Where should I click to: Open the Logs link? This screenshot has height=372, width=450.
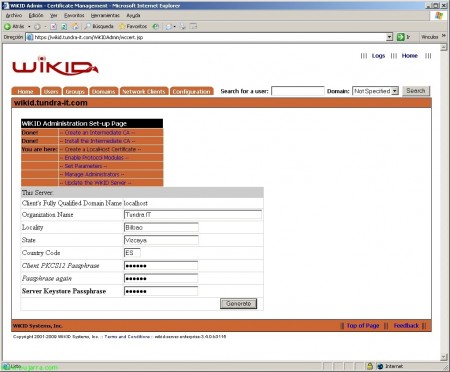tap(378, 56)
